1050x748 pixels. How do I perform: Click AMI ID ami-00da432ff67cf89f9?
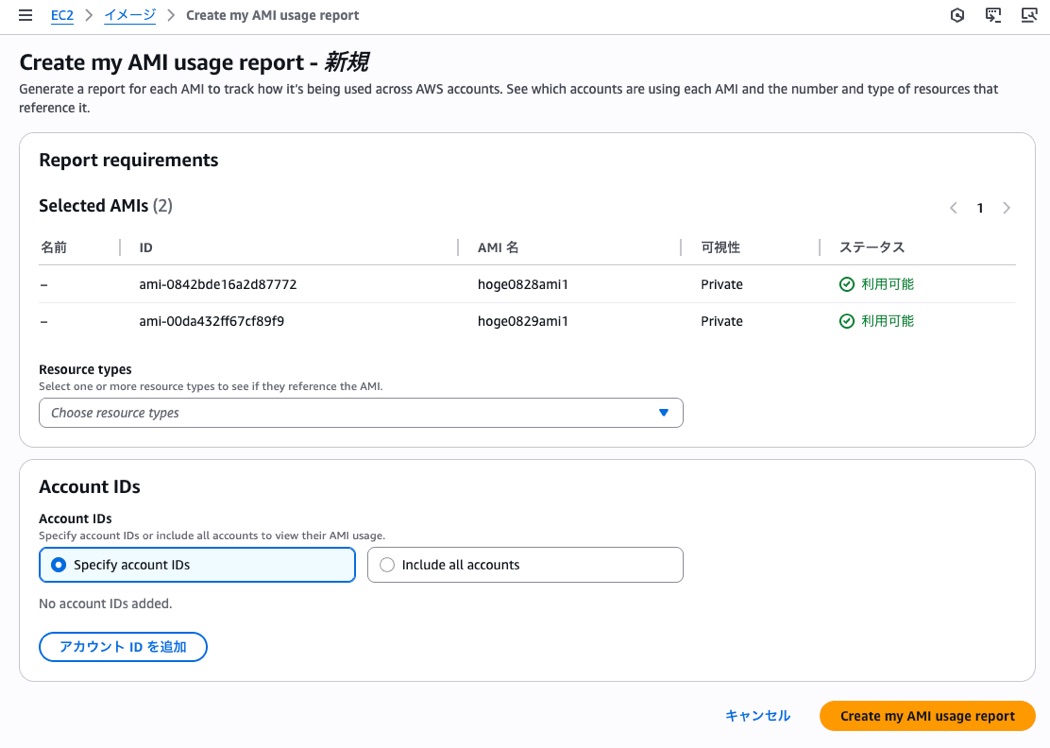coord(212,321)
